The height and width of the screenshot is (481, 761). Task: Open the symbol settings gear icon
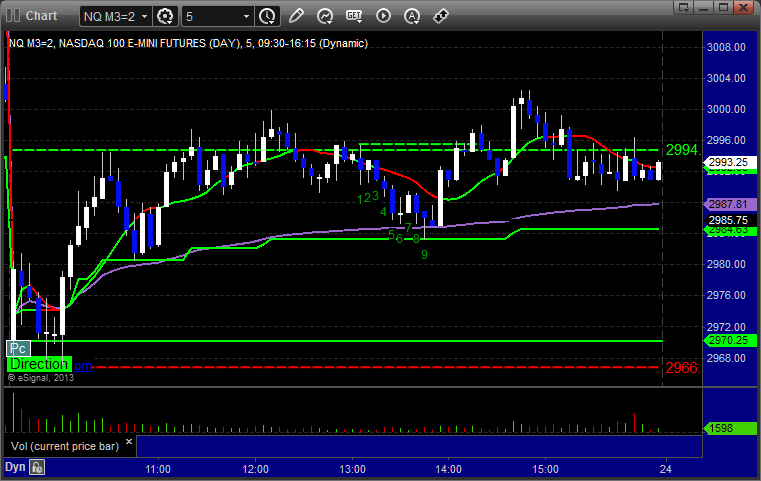166,16
